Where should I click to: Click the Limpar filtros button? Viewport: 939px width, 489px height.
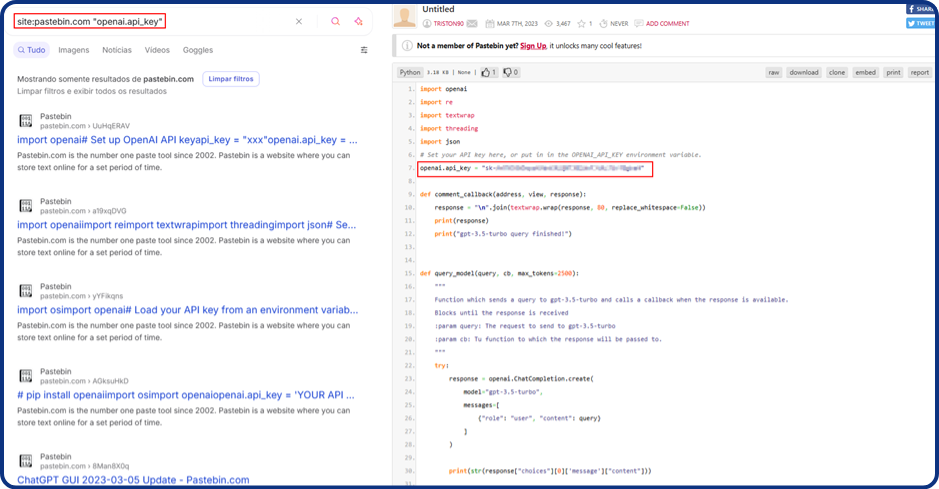pyautogui.click(x=231, y=78)
